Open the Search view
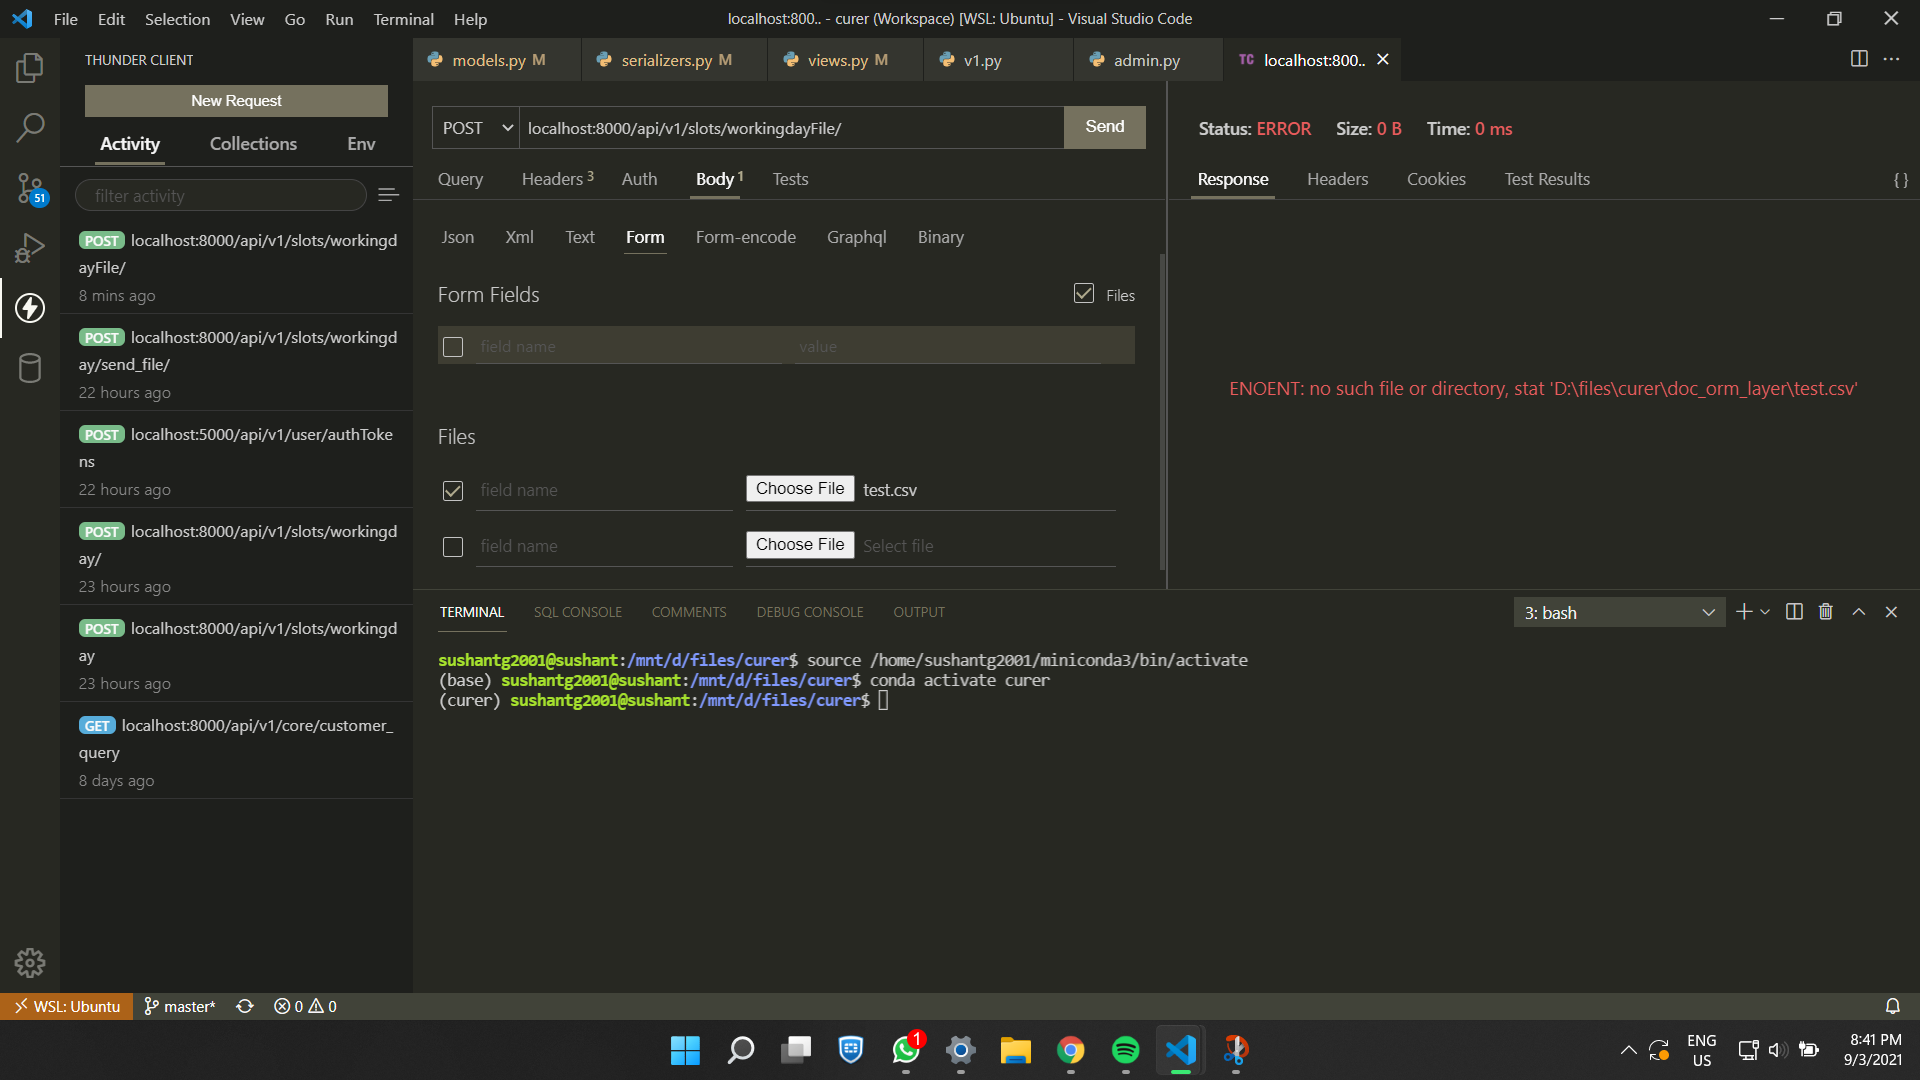 [x=30, y=128]
